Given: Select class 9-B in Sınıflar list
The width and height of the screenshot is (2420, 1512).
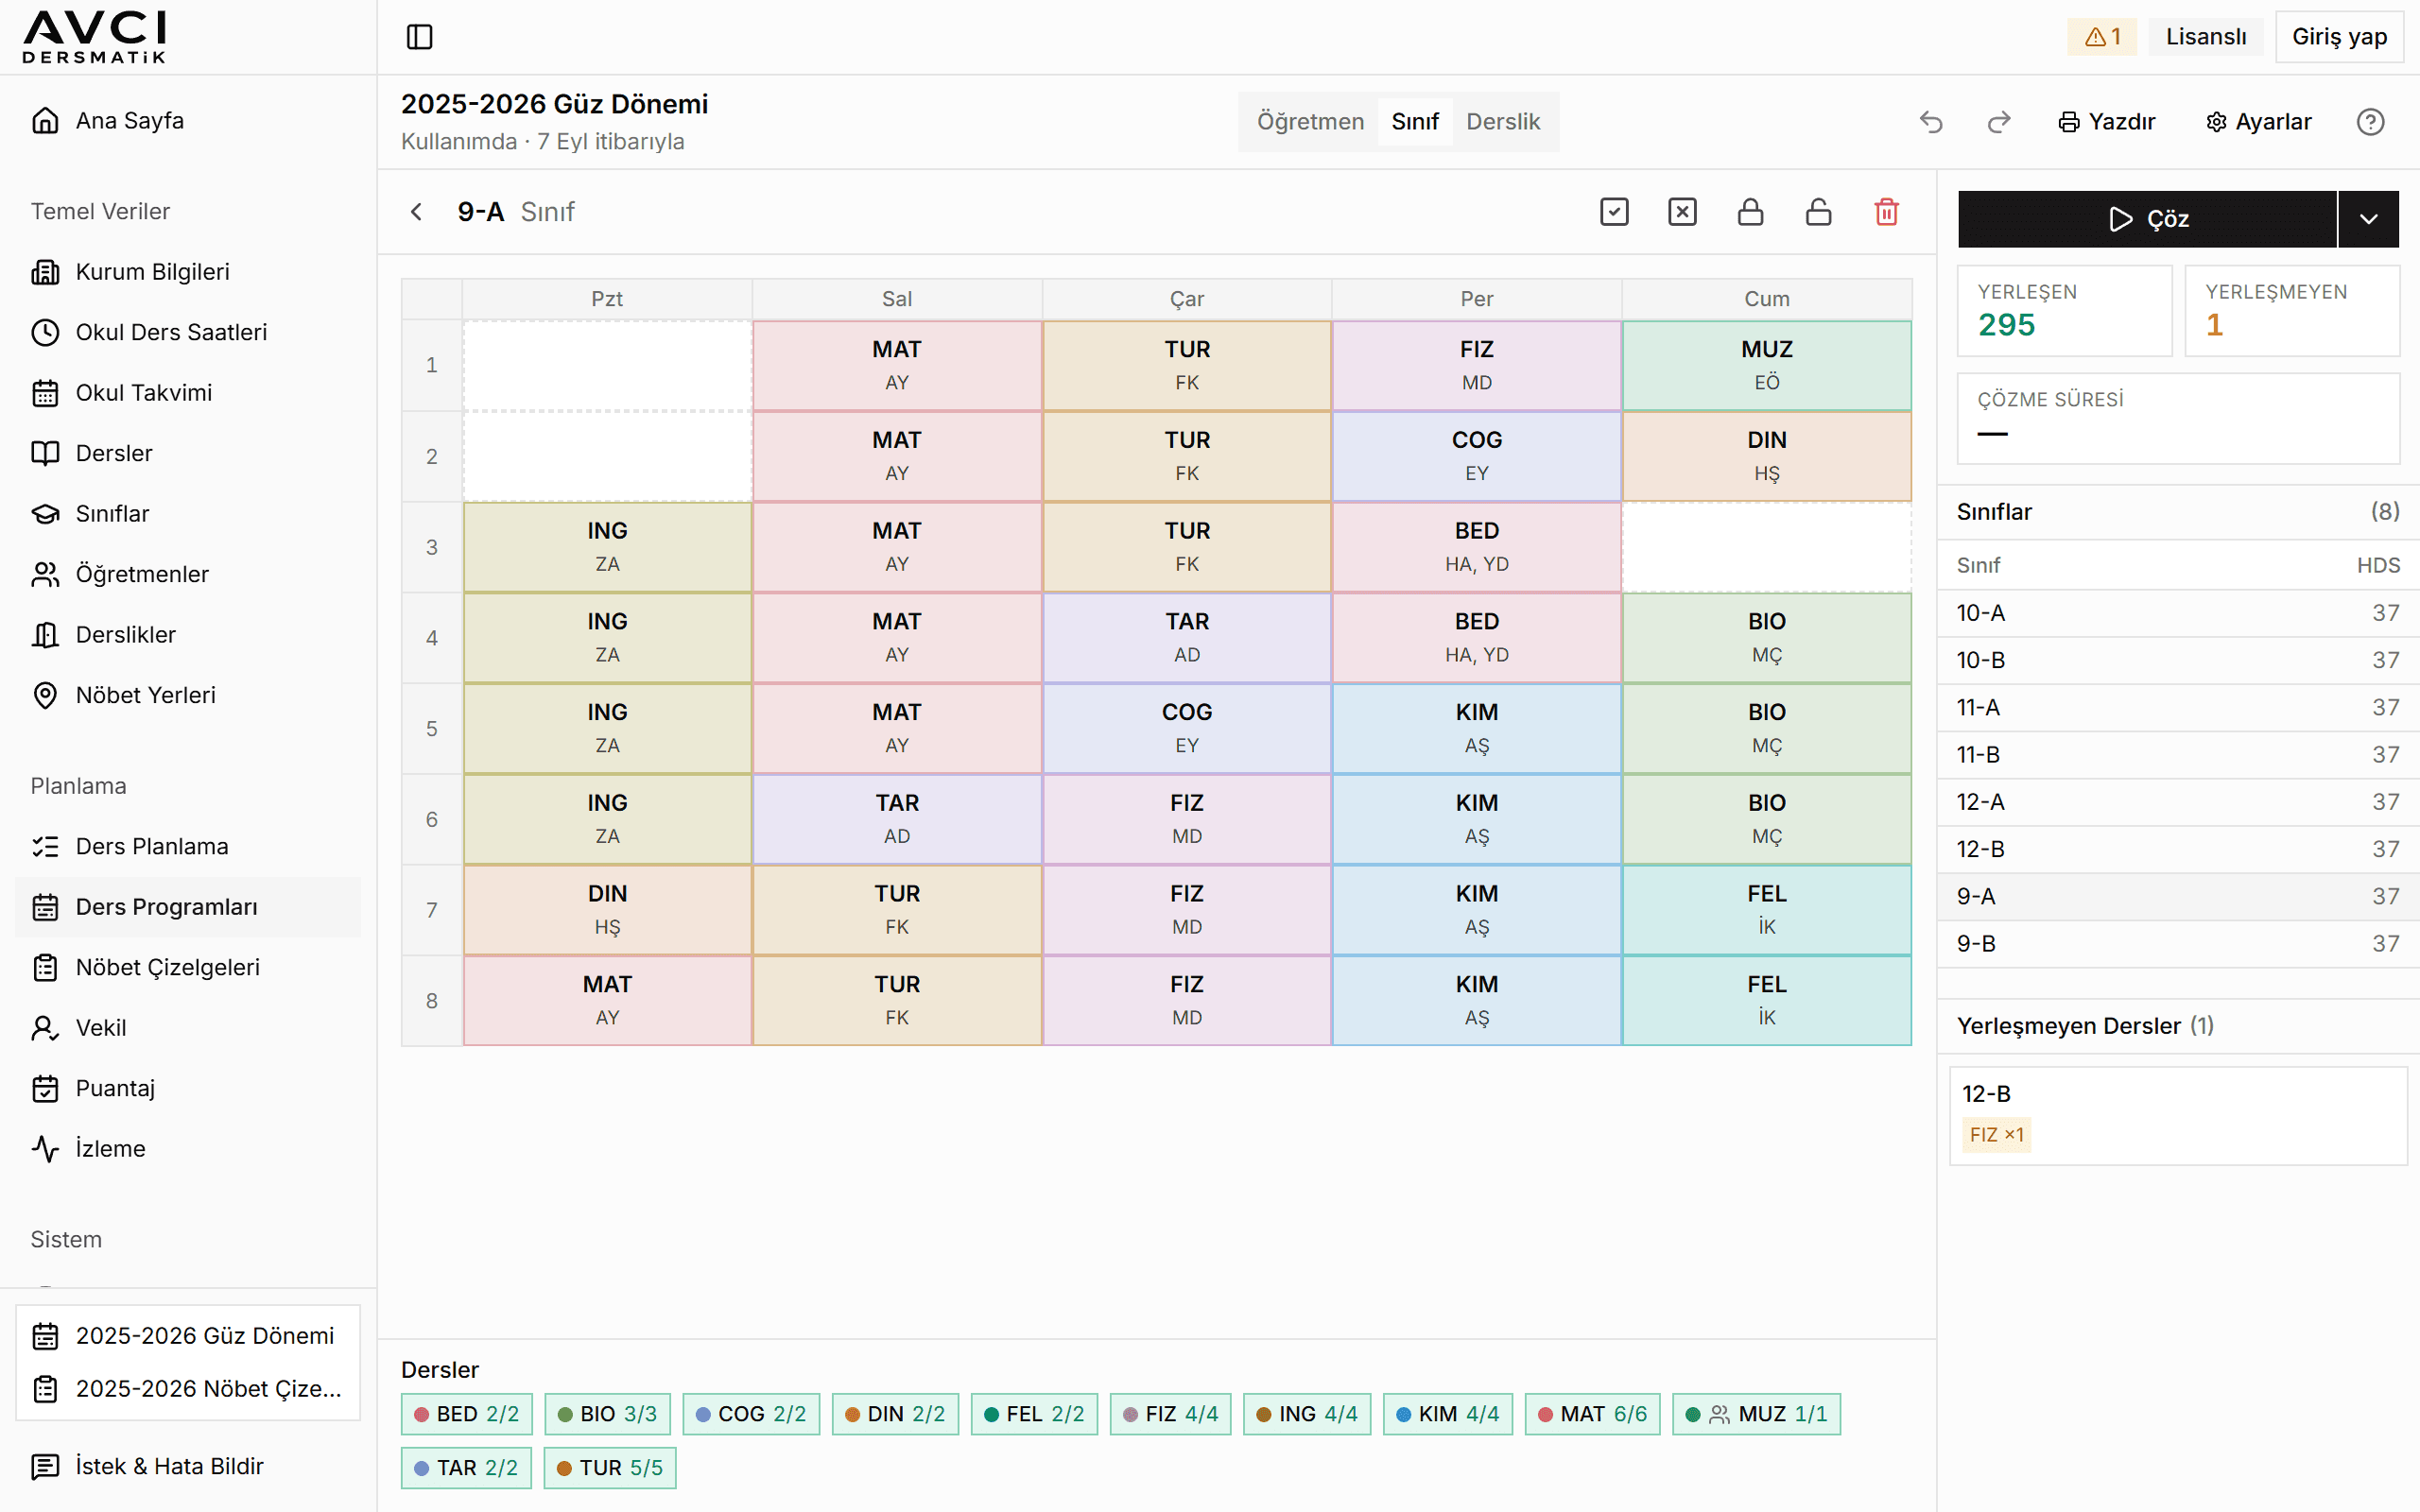Looking at the screenshot, I should [2177, 944].
